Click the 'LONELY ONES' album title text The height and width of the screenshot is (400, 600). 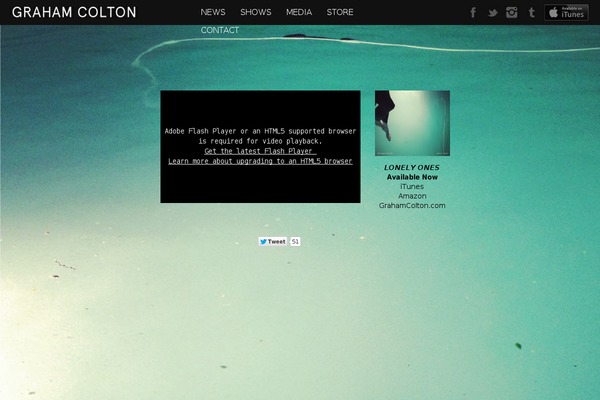tap(412, 168)
